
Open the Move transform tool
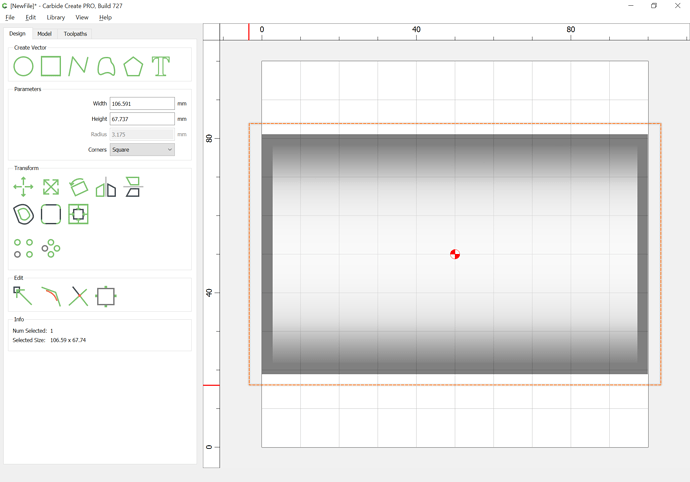[23, 187]
